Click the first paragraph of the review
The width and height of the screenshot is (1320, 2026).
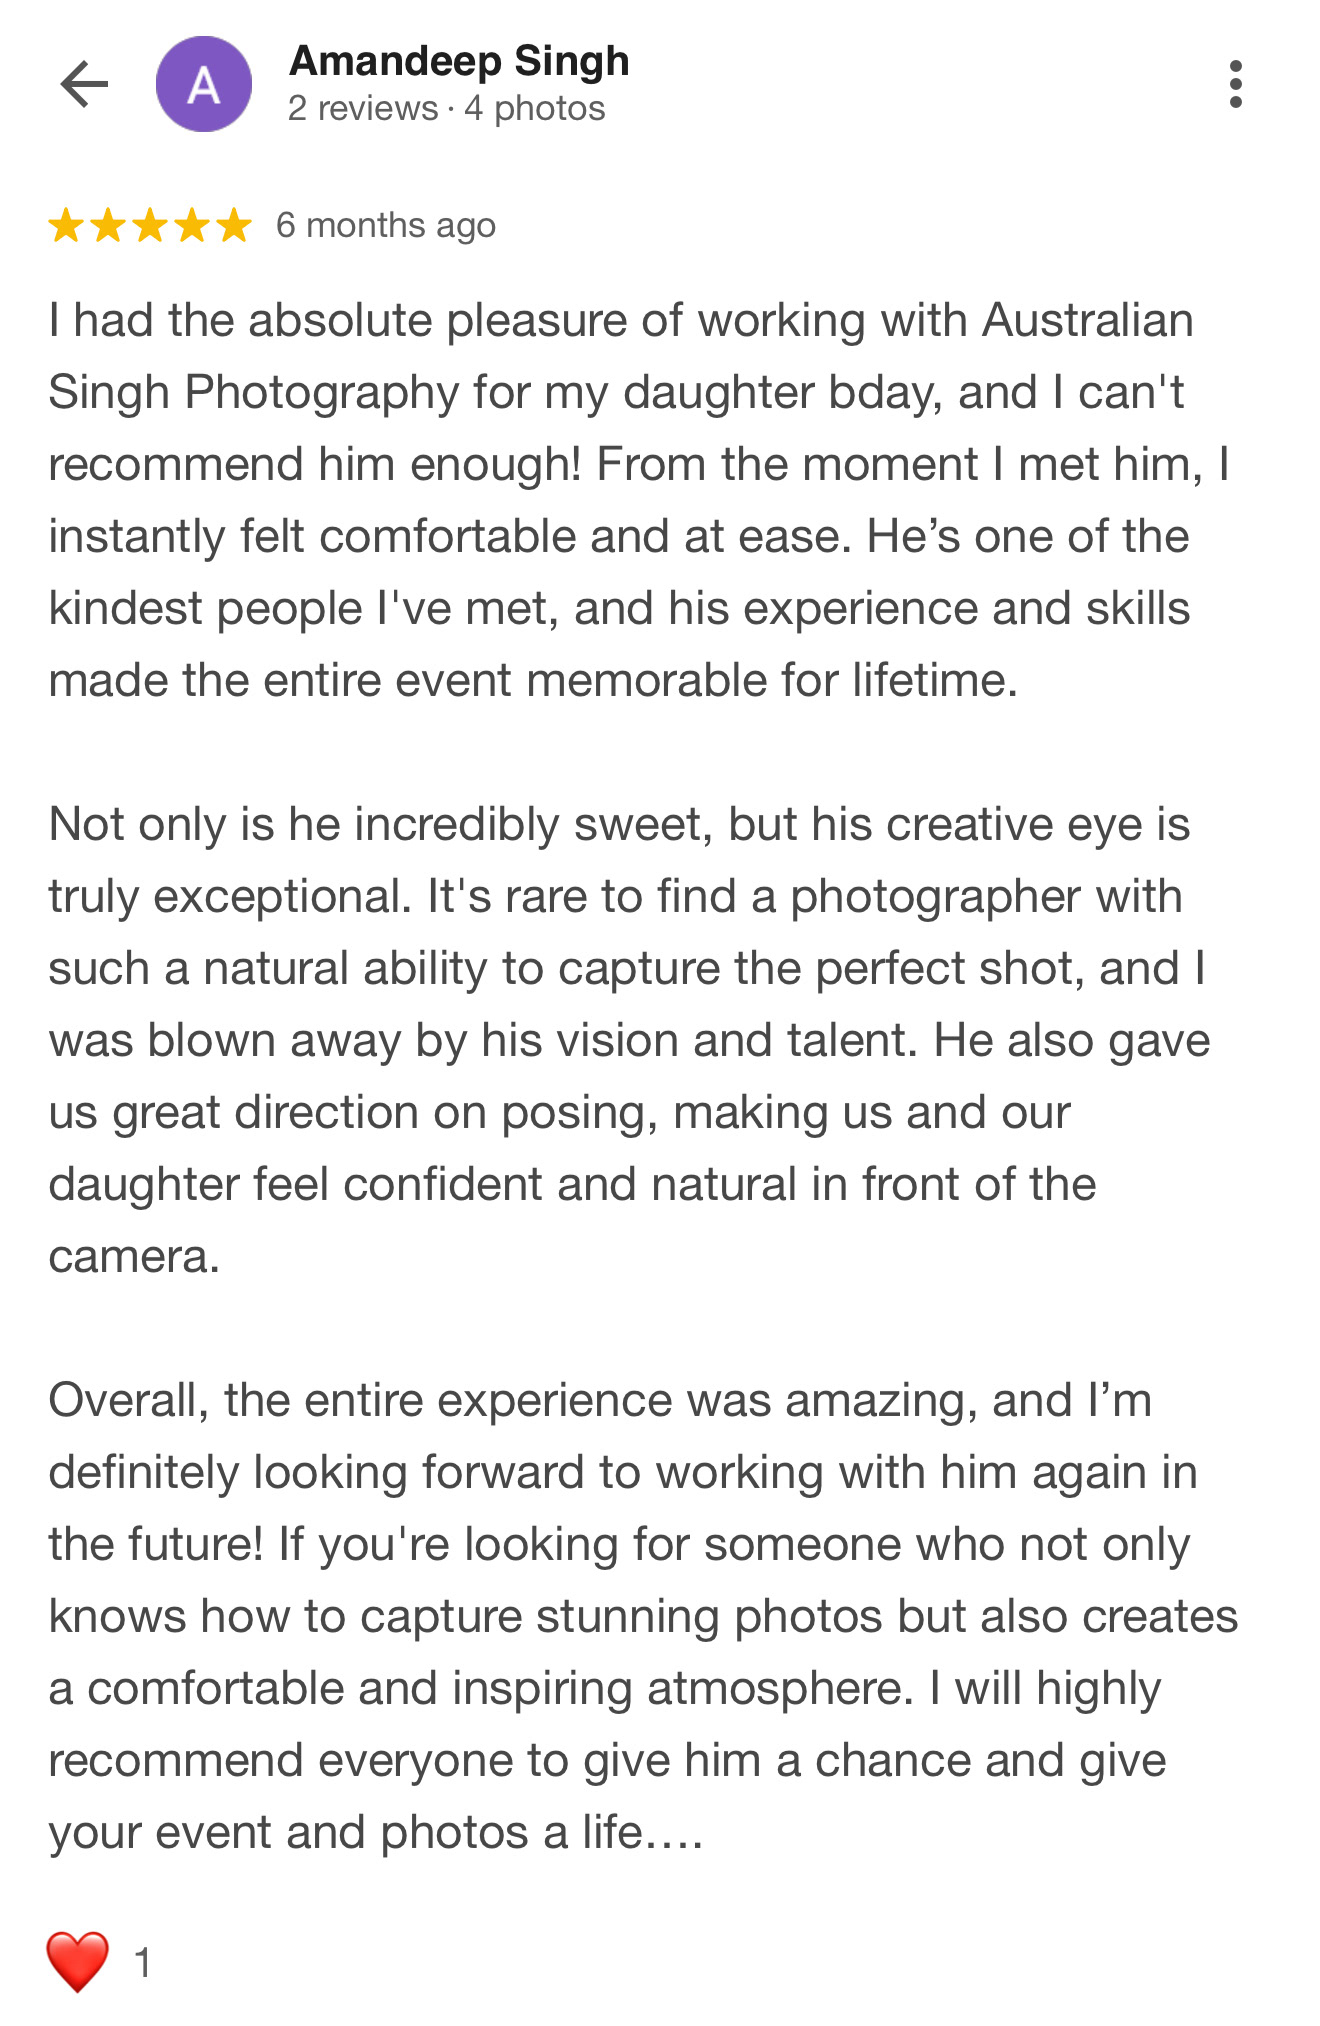(x=620, y=500)
